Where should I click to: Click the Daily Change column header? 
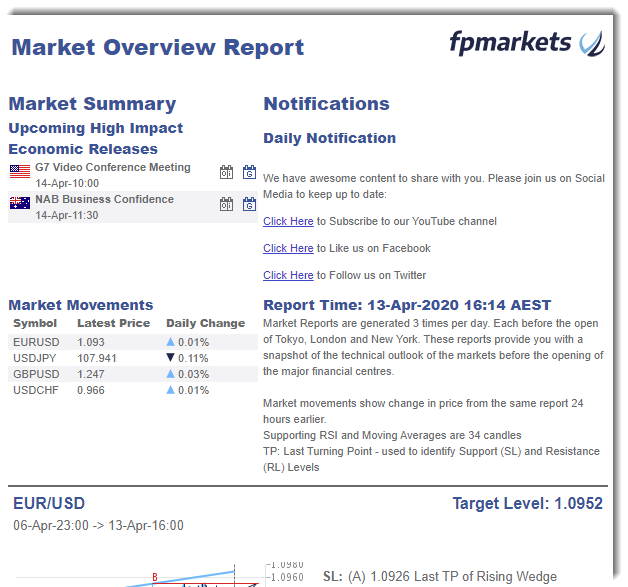tap(205, 323)
